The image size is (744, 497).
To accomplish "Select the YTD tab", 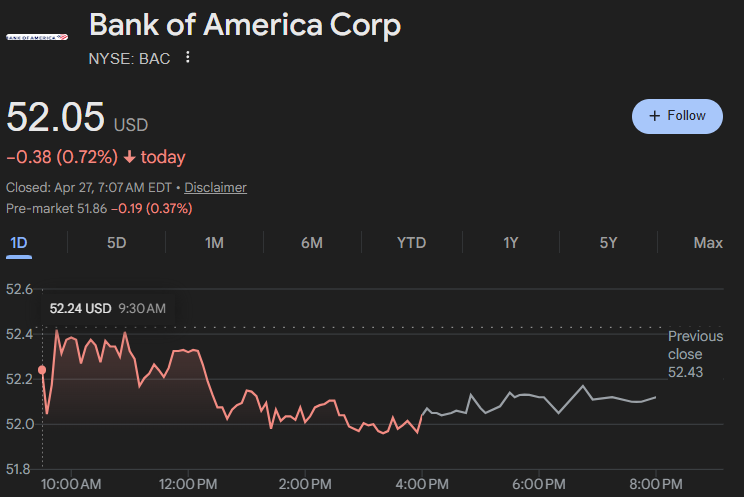I will 411,243.
